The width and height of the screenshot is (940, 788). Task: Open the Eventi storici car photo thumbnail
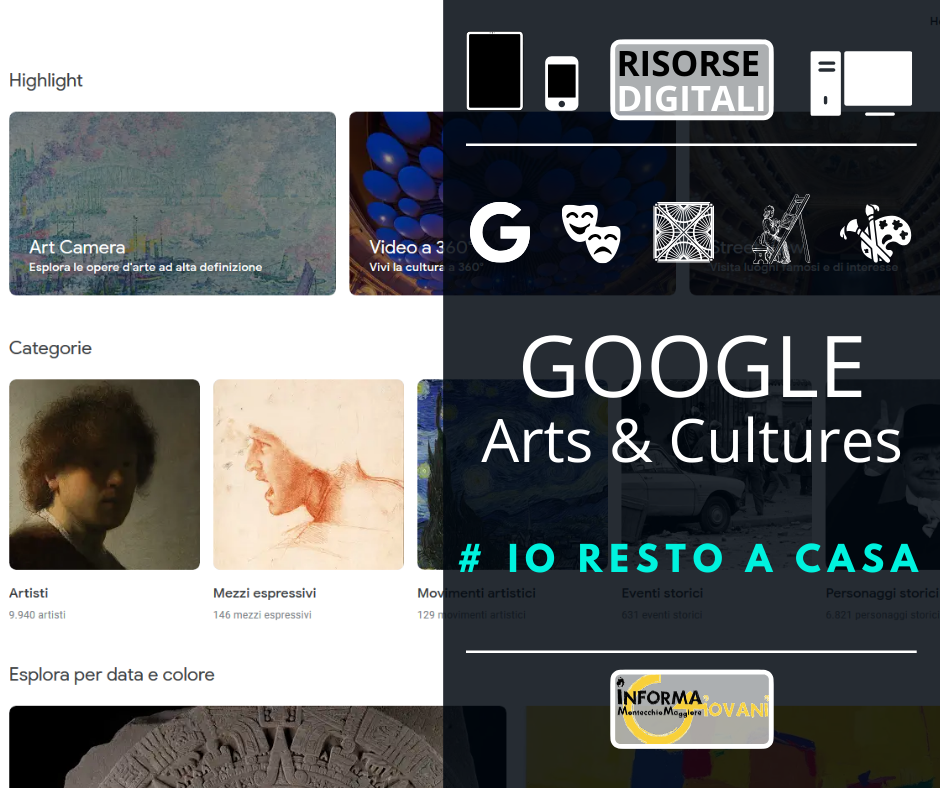(716, 474)
